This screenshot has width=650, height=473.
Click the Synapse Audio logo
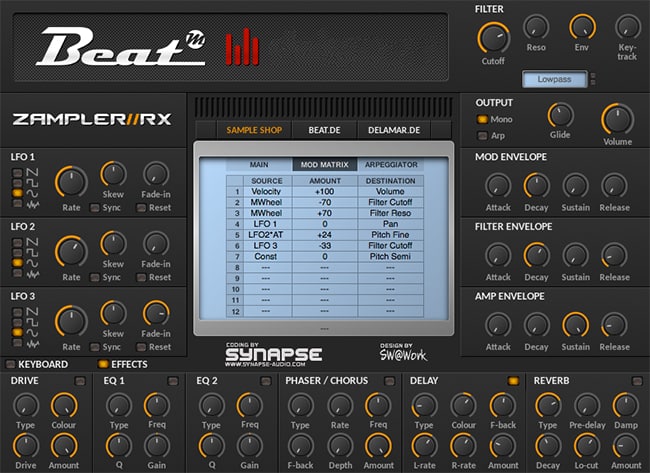point(274,355)
